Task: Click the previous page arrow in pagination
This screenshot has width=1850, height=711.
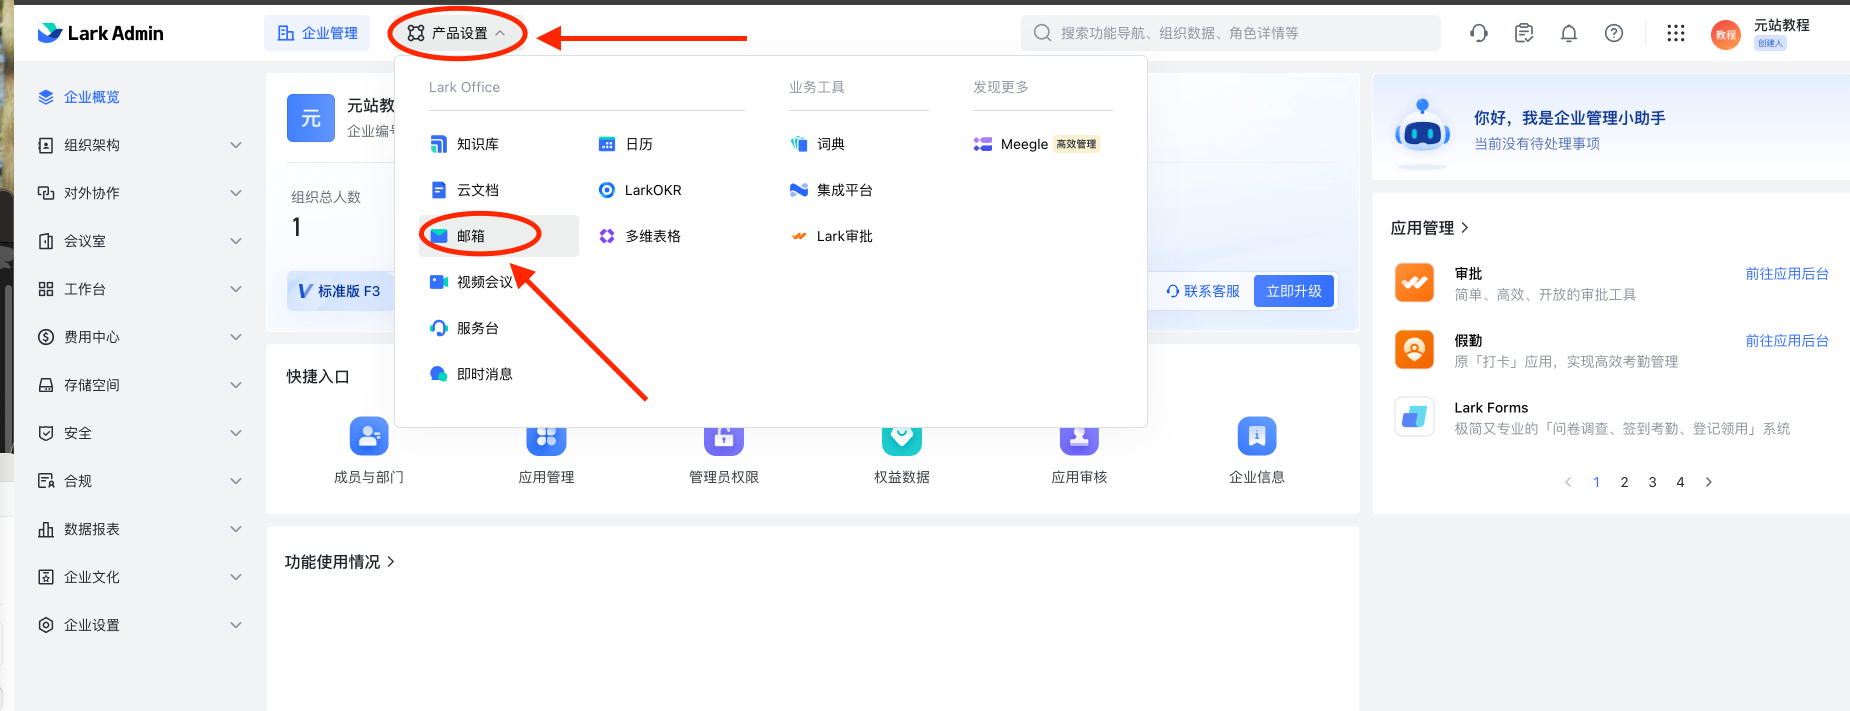Action: coord(1568,482)
